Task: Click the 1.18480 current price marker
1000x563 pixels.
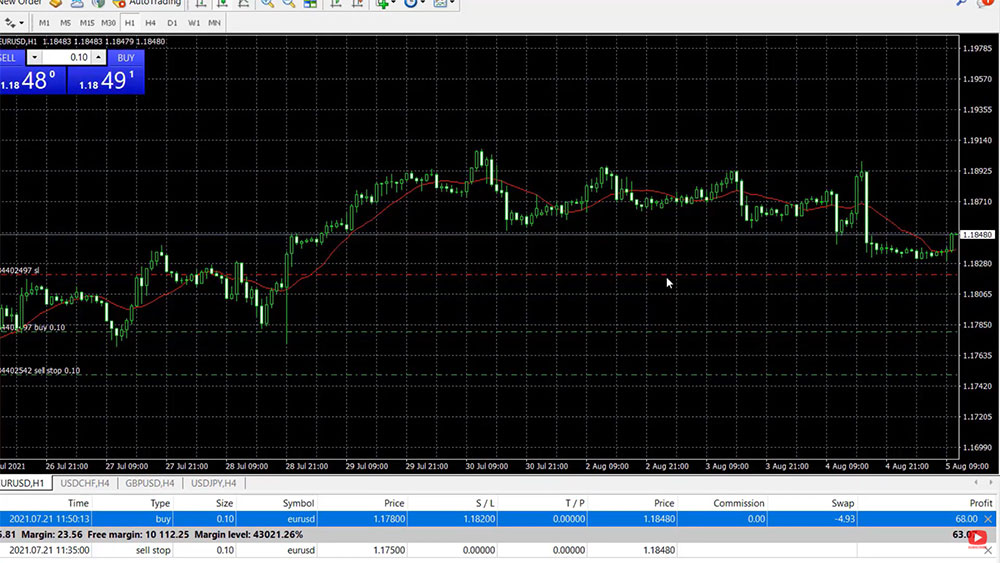Action: (x=977, y=235)
